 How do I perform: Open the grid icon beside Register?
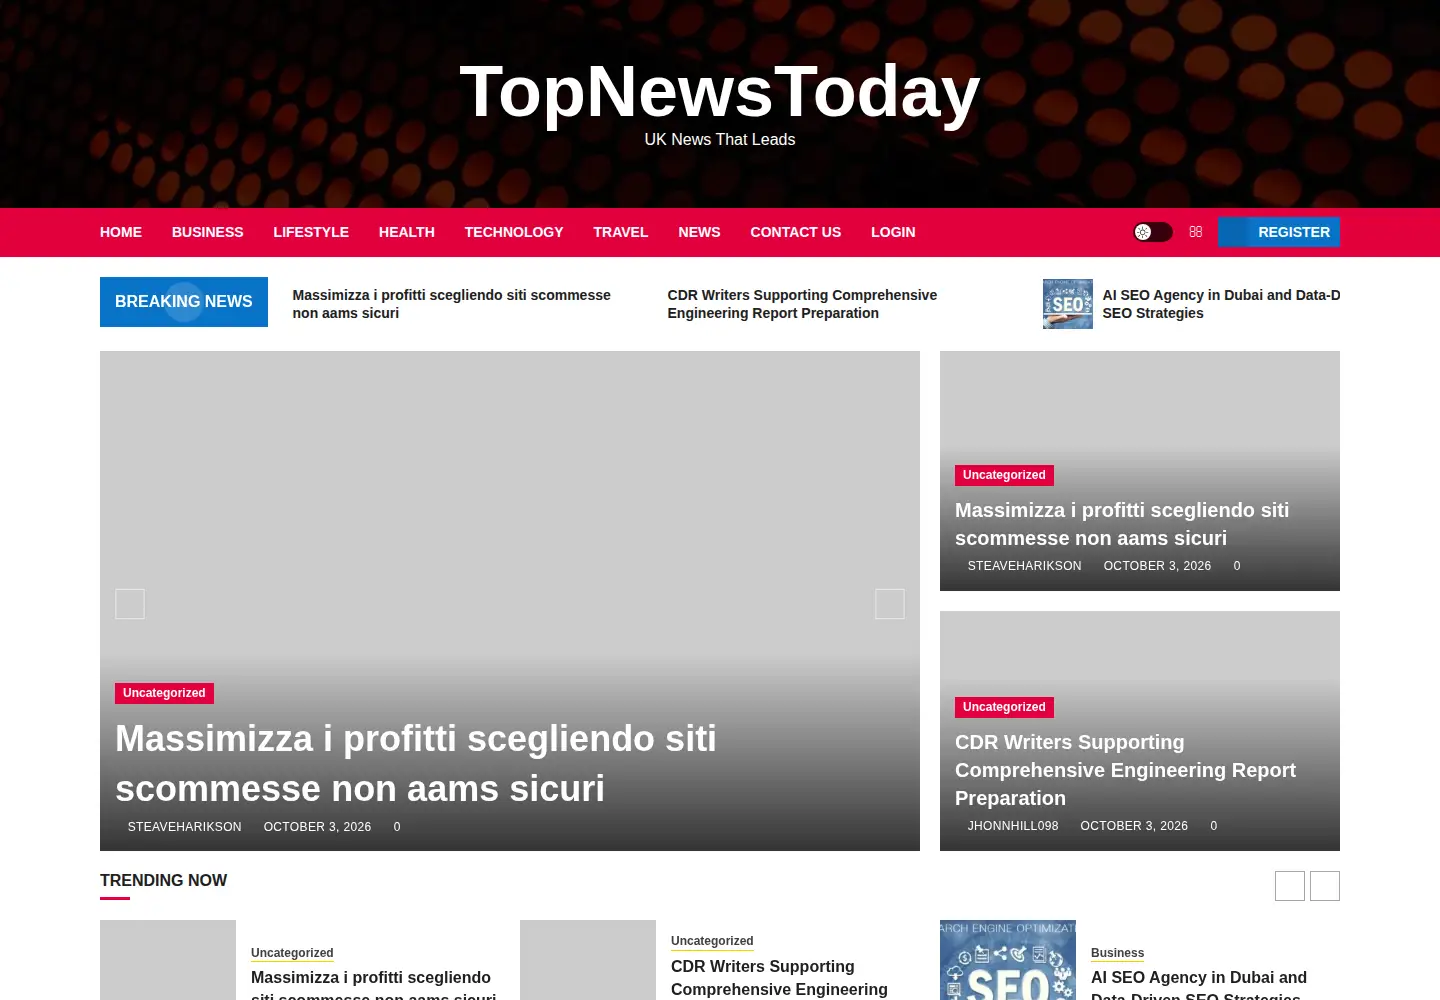1195,232
